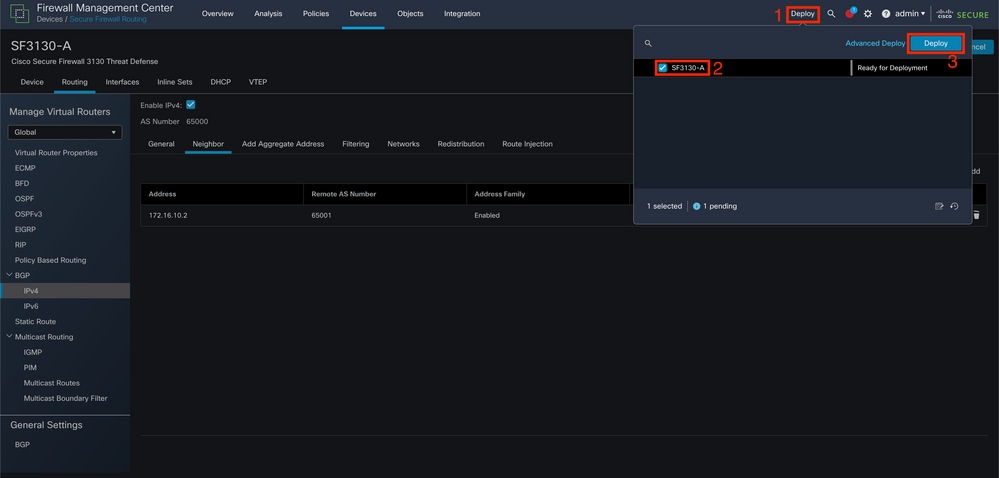Switch to the Interfaces tab
999x478 pixels.
122,82
